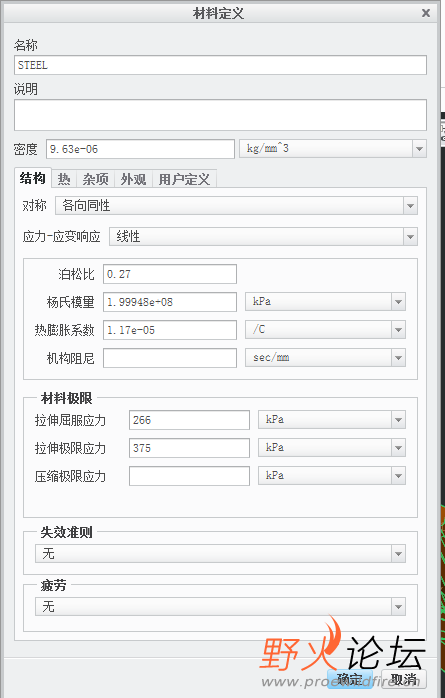Switch to the 杂项 tab
Screen dimensions: 445x698
(95, 179)
